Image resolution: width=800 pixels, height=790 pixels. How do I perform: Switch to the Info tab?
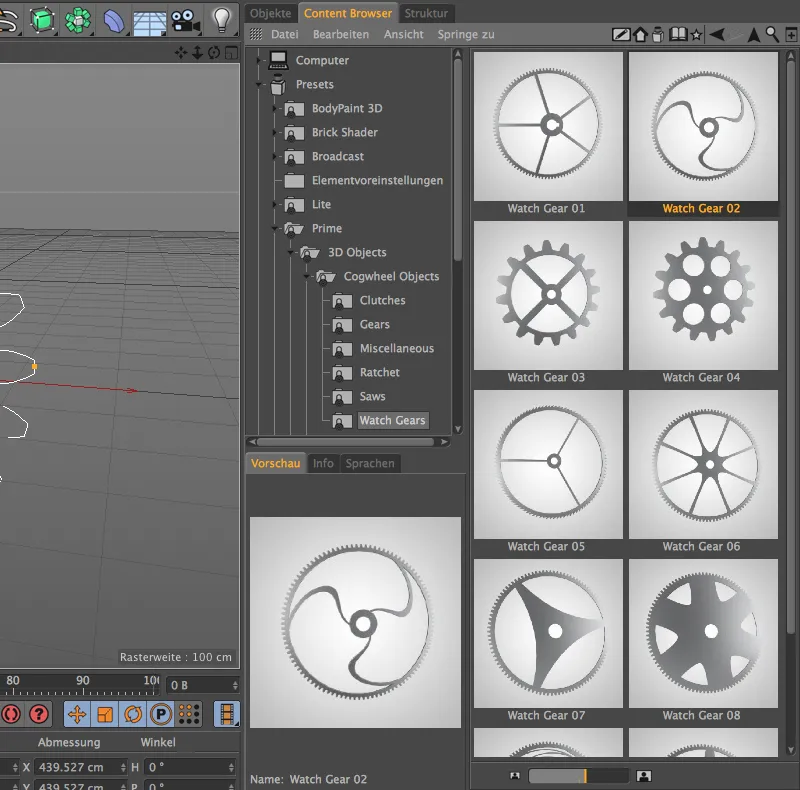click(x=323, y=463)
